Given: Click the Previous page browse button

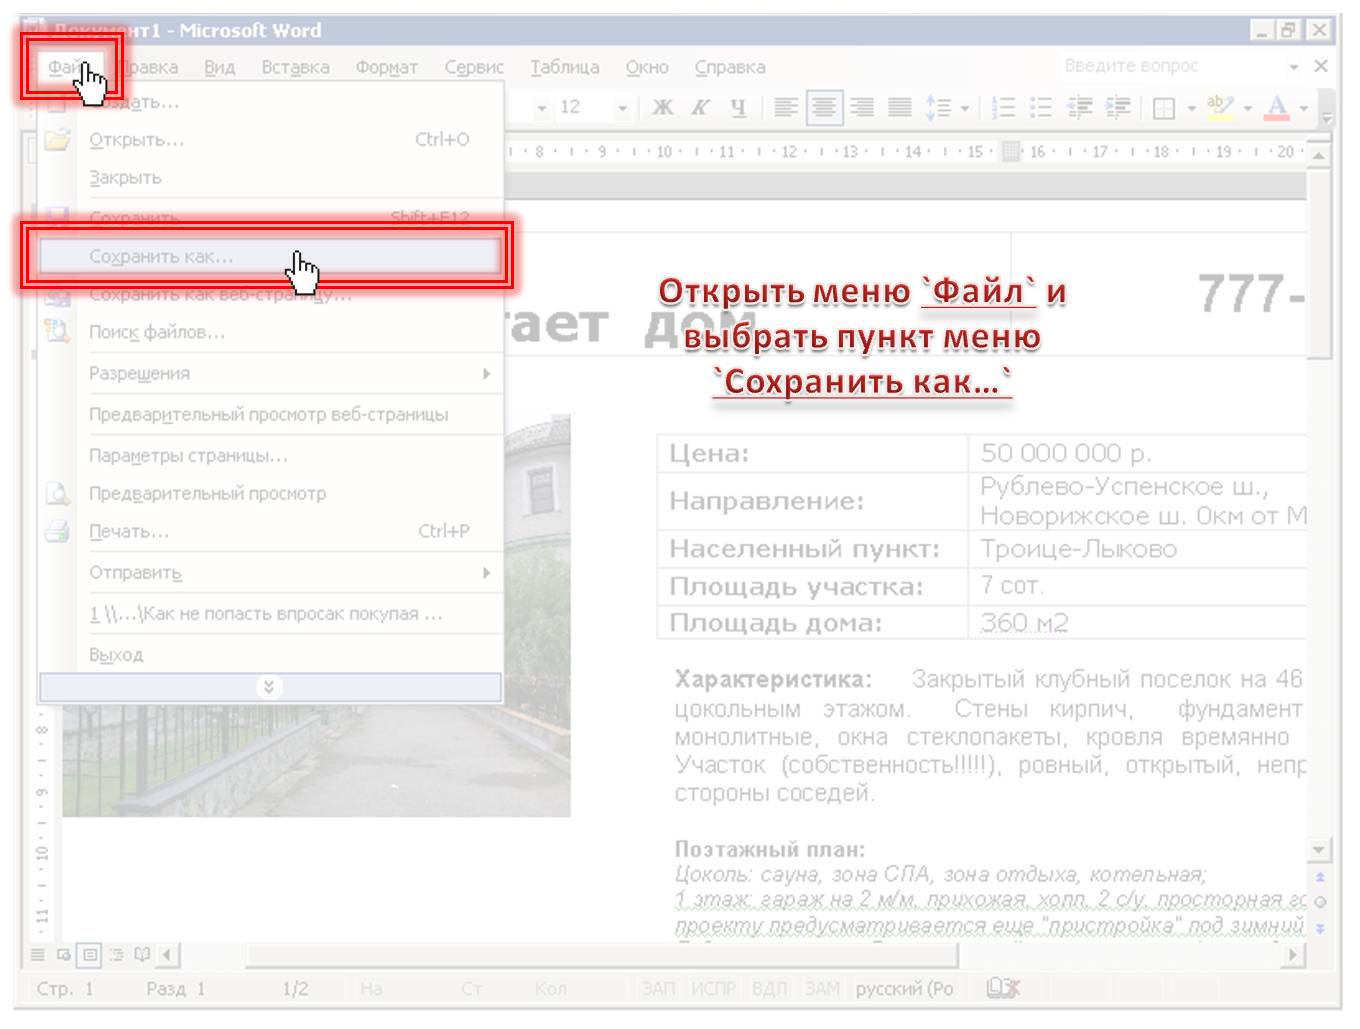Looking at the screenshot, I should (1320, 877).
